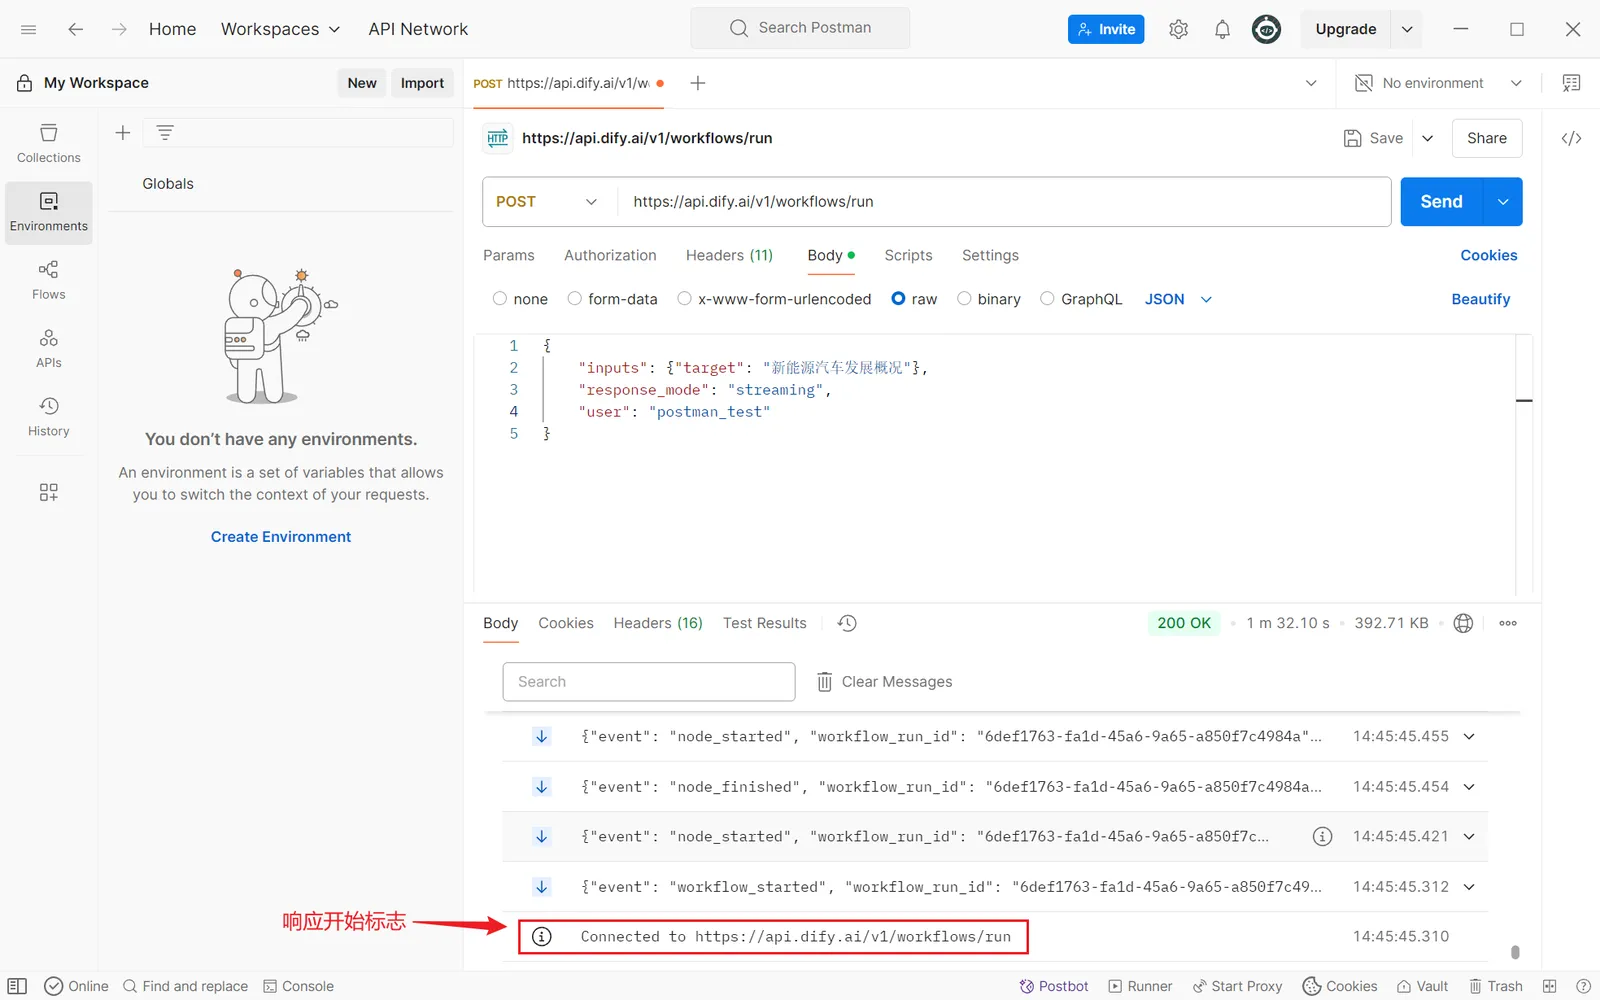Expand the workflow_started event message

1469,887
